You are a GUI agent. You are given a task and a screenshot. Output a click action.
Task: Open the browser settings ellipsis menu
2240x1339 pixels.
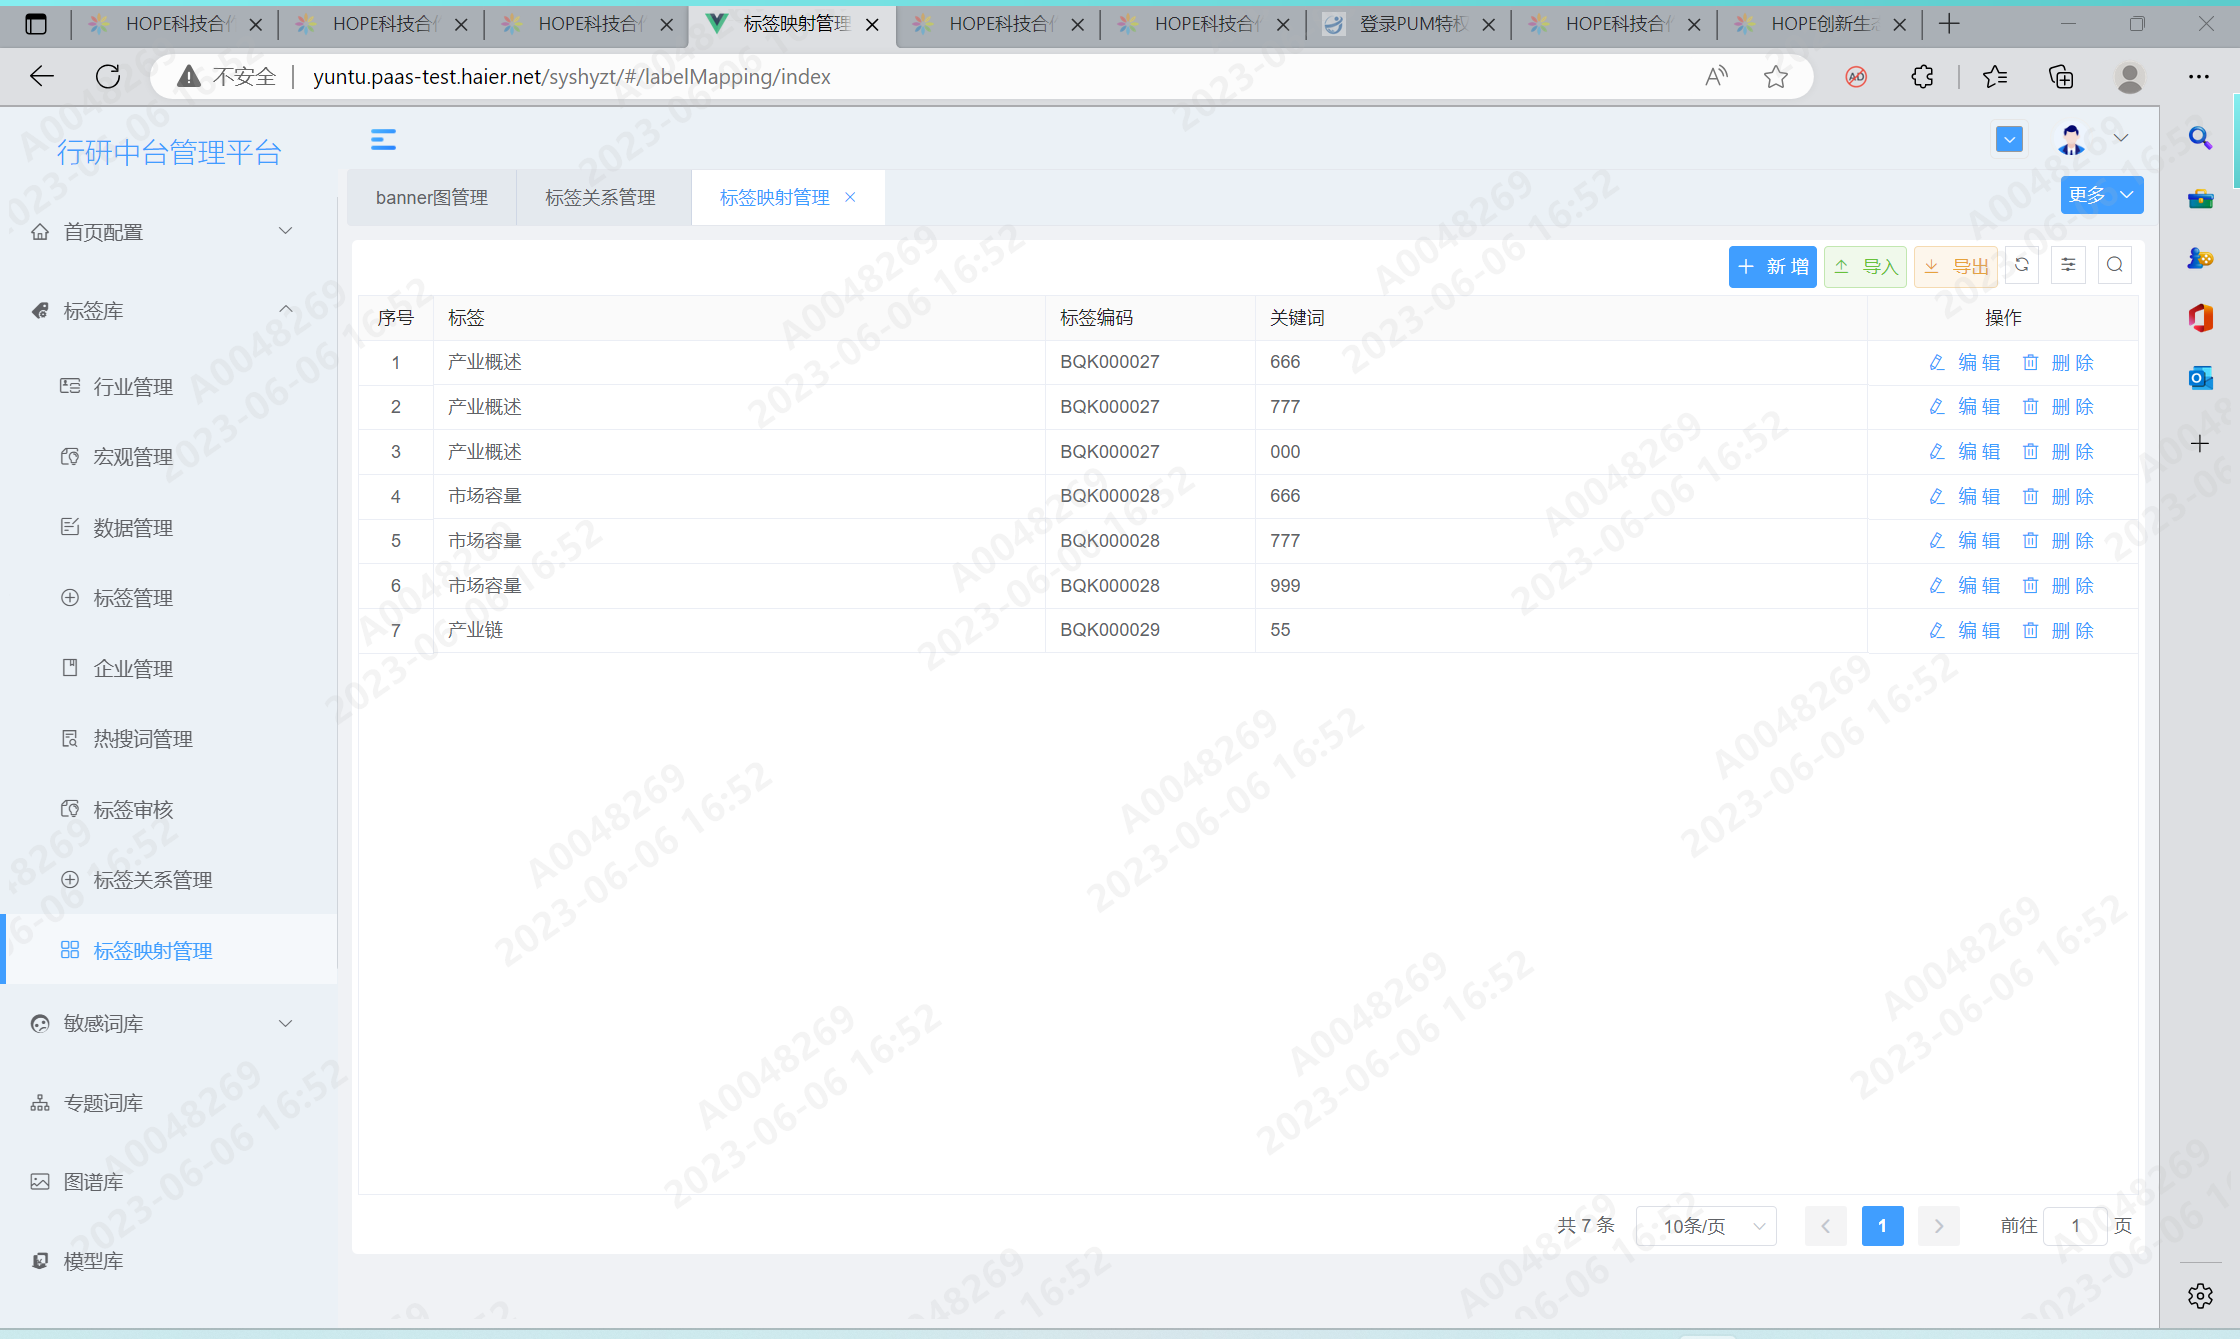click(x=2199, y=77)
